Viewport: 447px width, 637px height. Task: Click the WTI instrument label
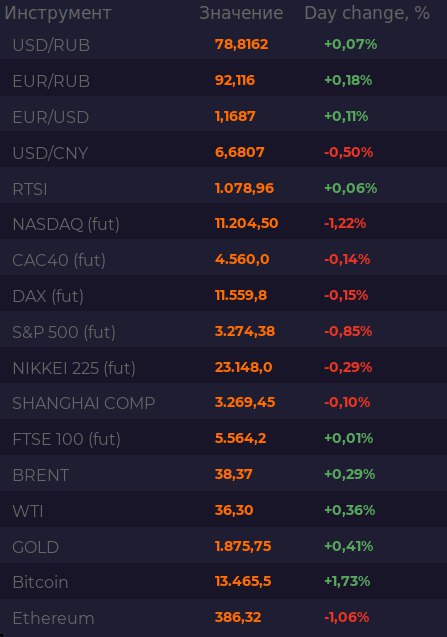(28, 511)
